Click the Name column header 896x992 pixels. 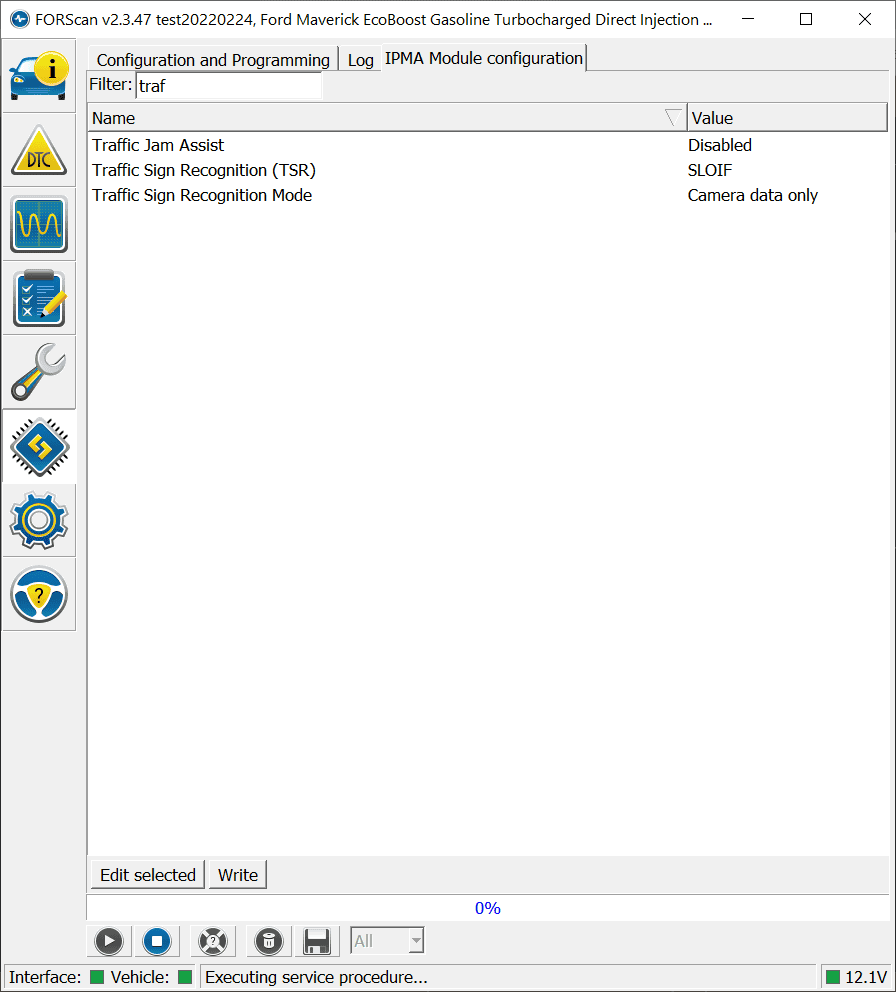387,118
